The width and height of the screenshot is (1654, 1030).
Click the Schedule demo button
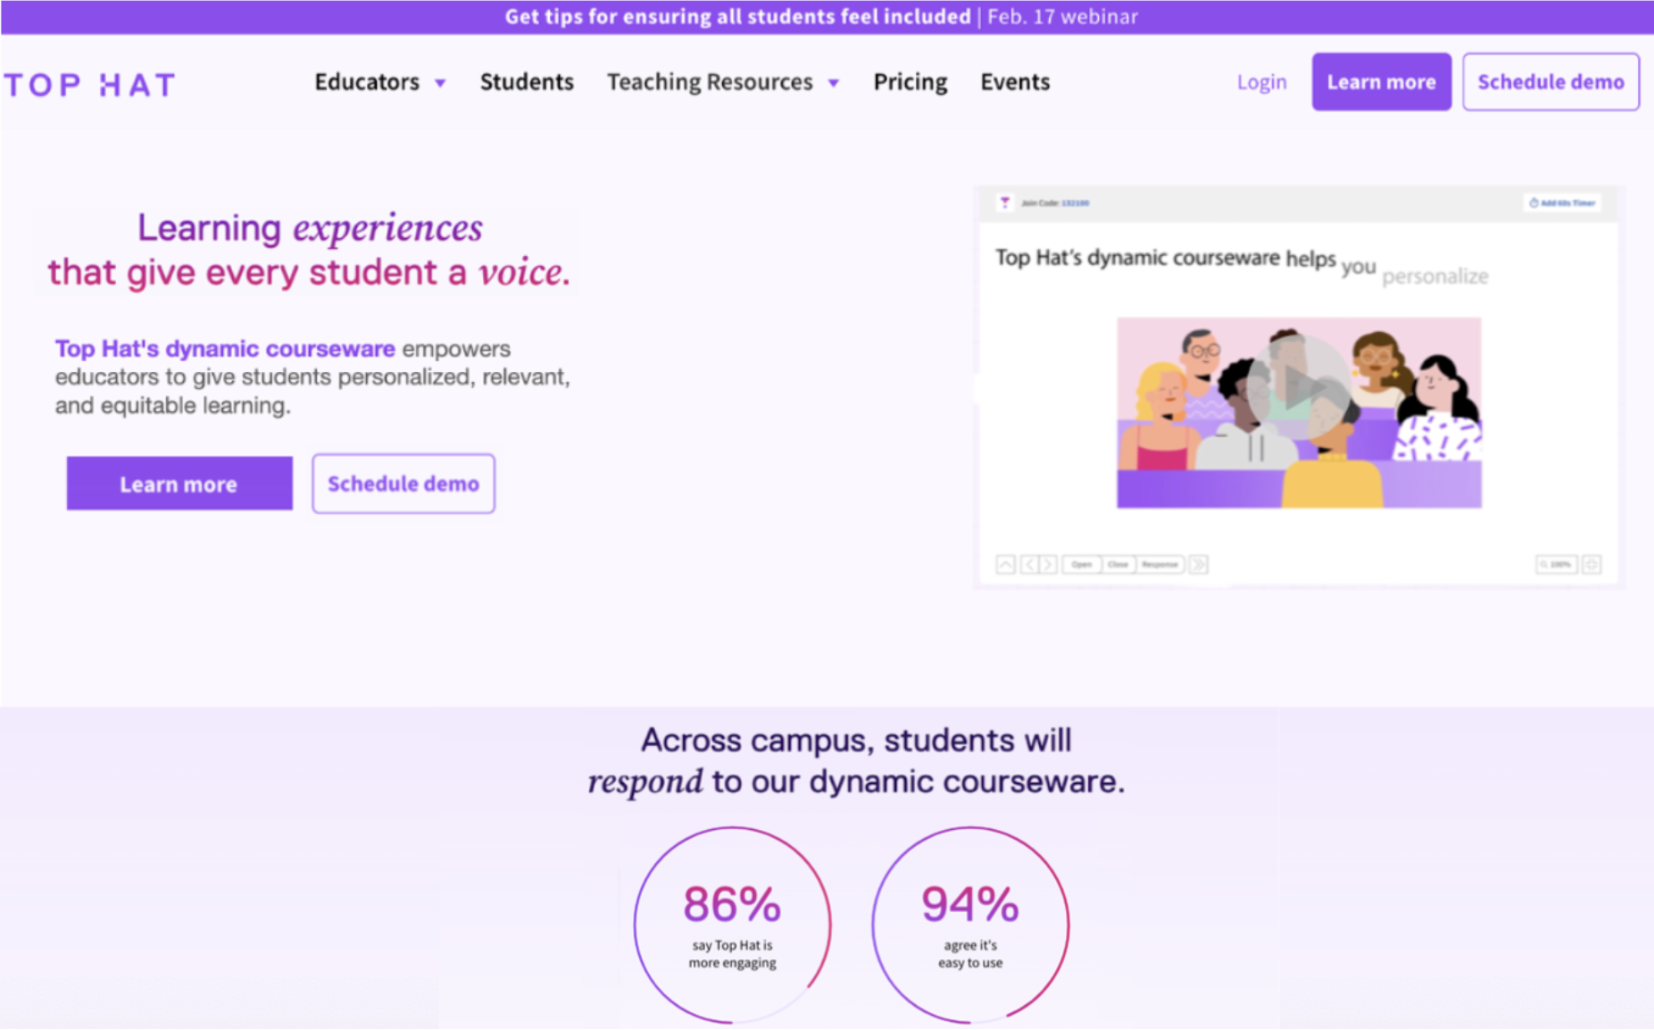tap(1550, 81)
